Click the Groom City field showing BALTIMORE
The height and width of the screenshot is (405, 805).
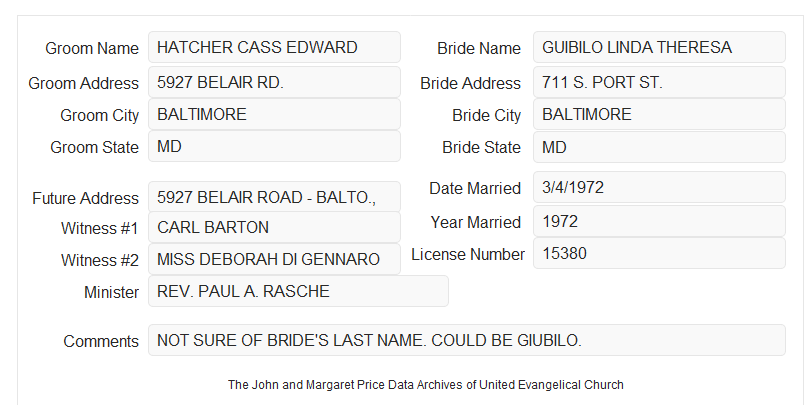tap(274, 114)
